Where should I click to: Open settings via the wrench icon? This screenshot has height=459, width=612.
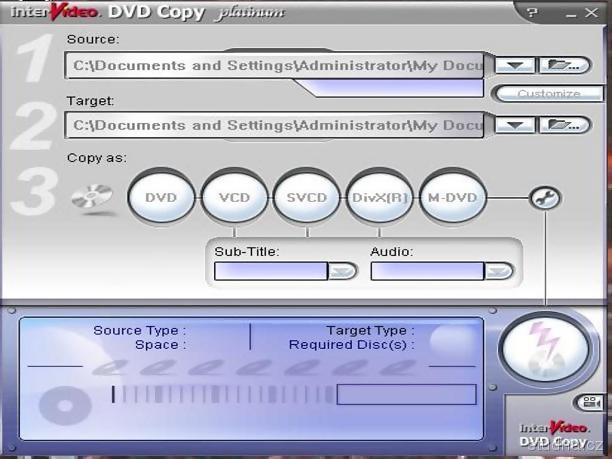click(x=545, y=198)
